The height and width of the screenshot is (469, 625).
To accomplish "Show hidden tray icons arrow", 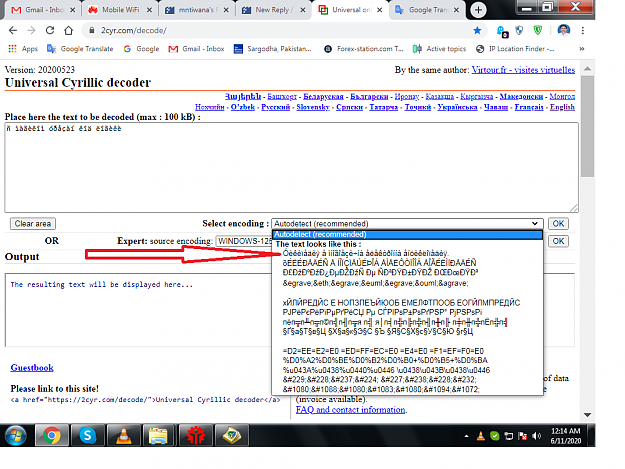I will [466, 436].
